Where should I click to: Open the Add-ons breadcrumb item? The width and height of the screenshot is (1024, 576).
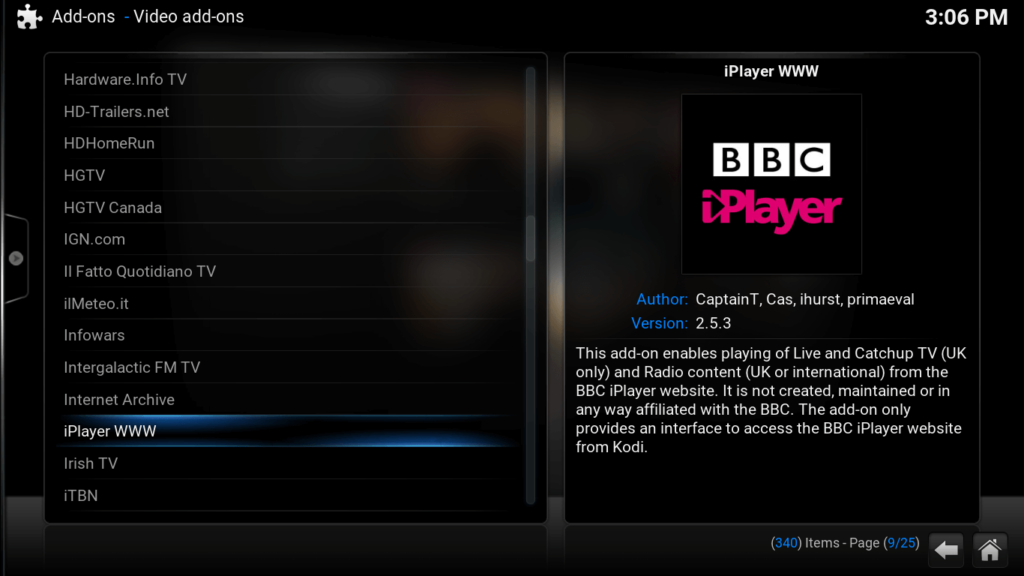point(82,17)
